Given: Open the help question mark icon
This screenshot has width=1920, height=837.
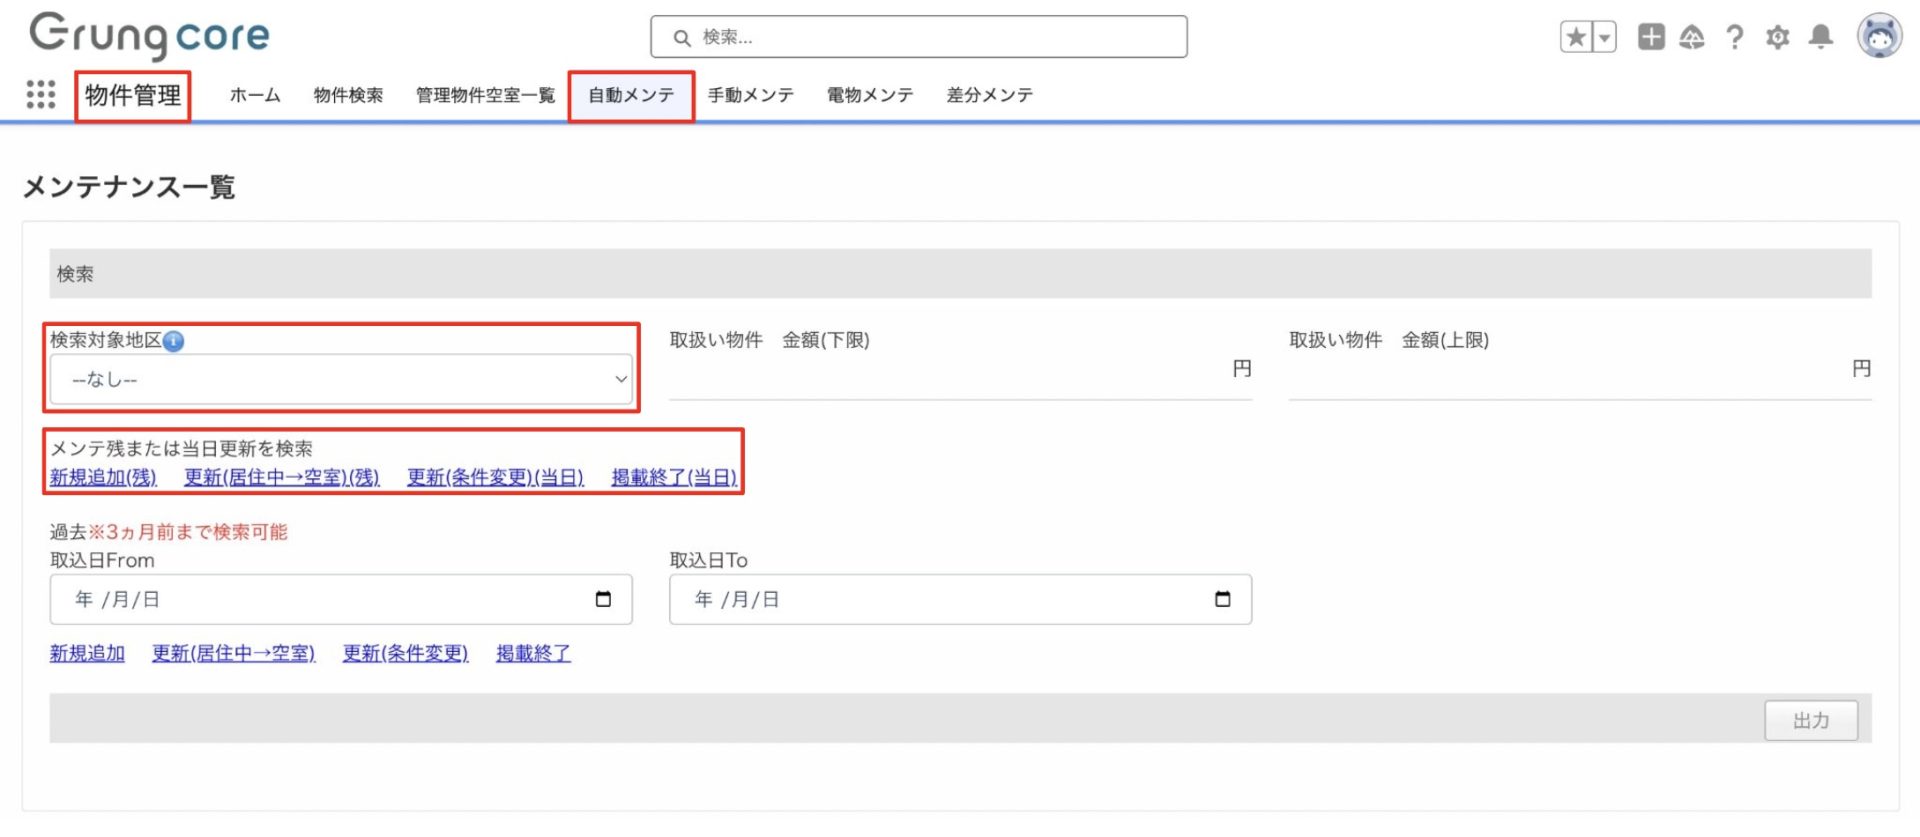Looking at the screenshot, I should tap(1735, 38).
